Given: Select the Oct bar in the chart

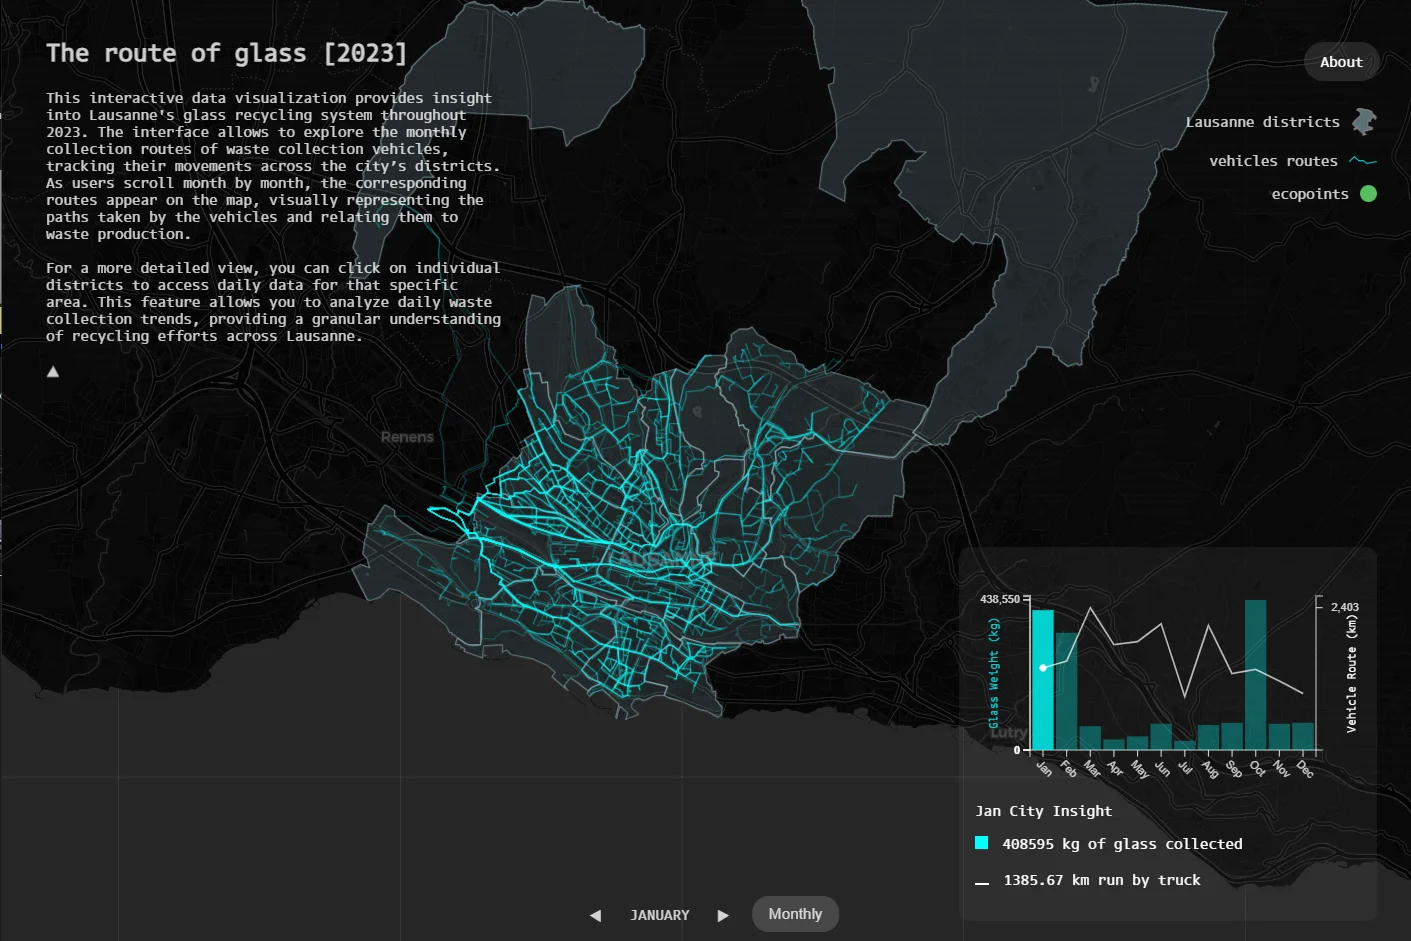Looking at the screenshot, I should pos(1256,675).
